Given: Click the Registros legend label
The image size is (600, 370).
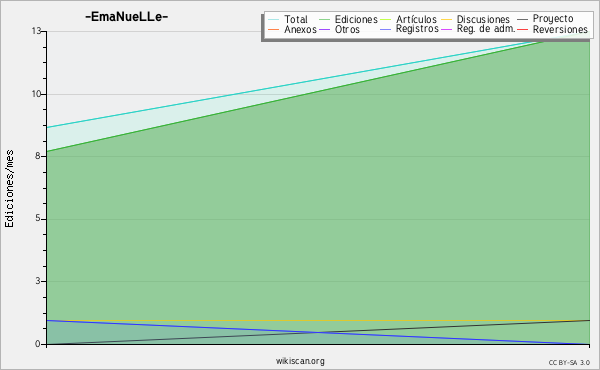Looking at the screenshot, I should 417,29.
